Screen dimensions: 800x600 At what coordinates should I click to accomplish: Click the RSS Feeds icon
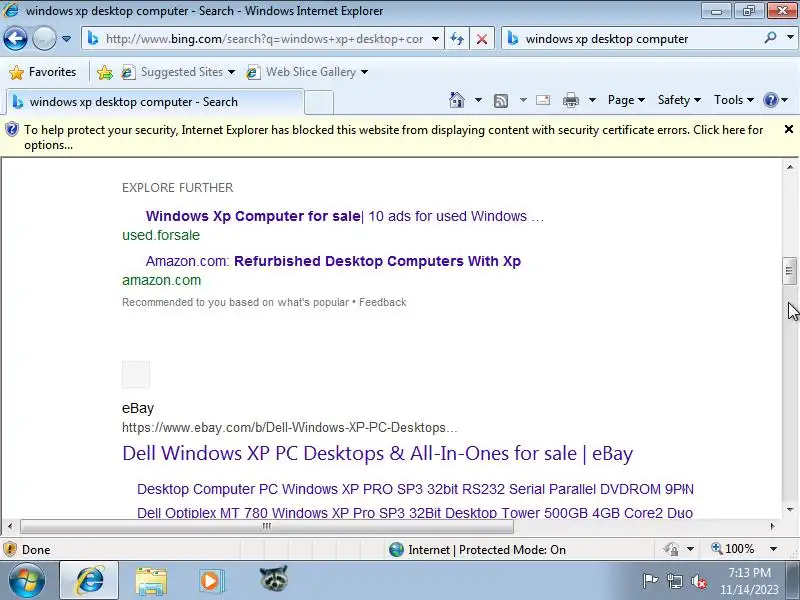[x=501, y=101]
